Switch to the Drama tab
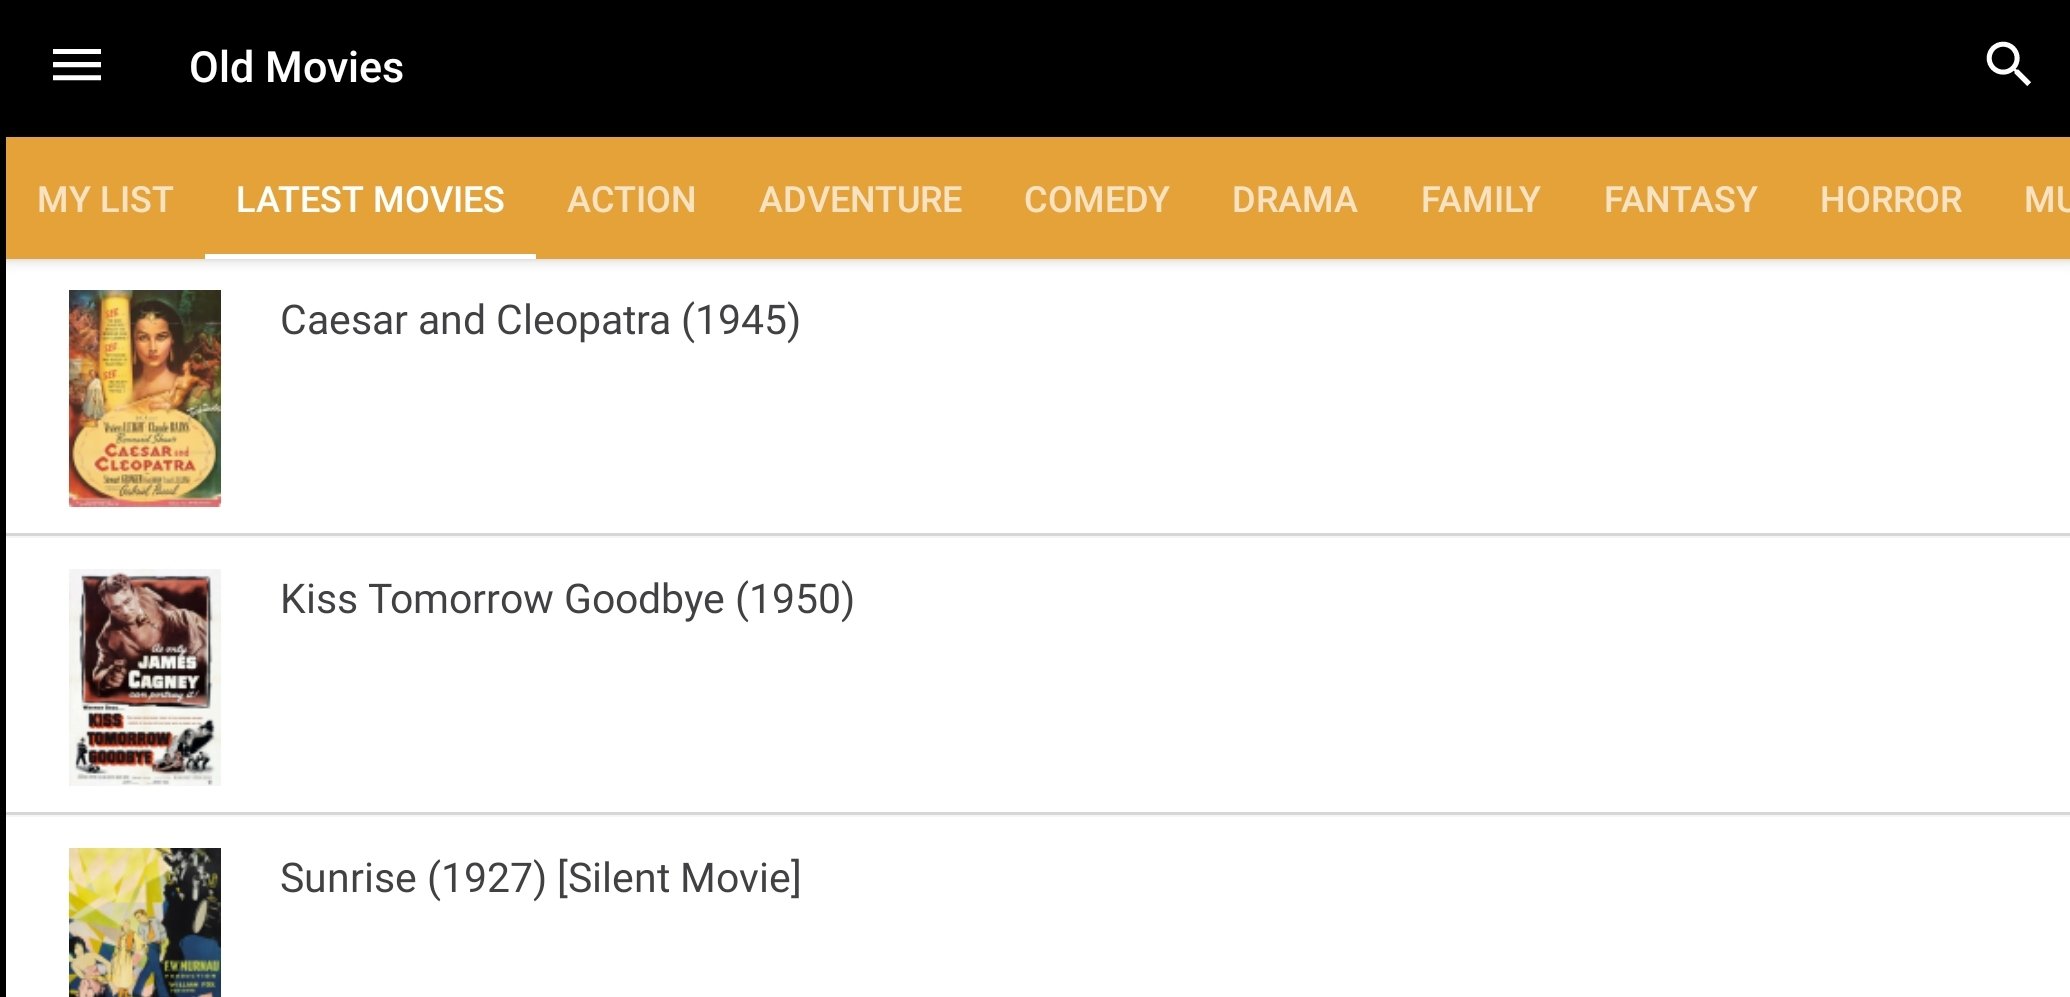This screenshot has height=997, width=2070. (1294, 199)
